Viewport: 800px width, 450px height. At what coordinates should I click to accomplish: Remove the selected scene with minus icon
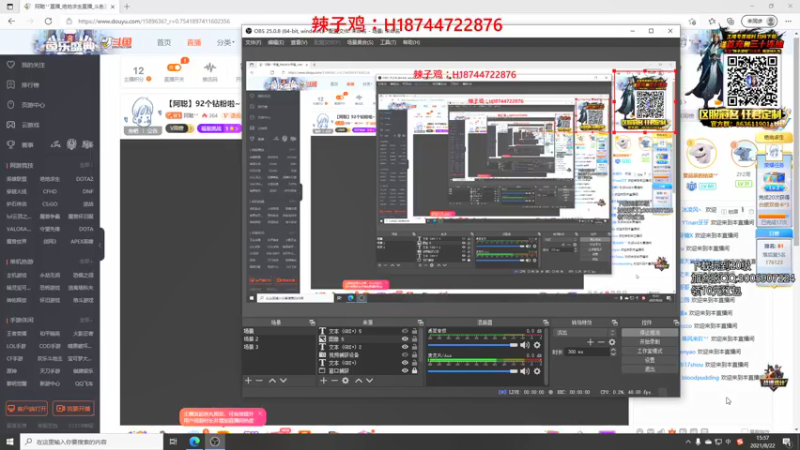pos(259,381)
